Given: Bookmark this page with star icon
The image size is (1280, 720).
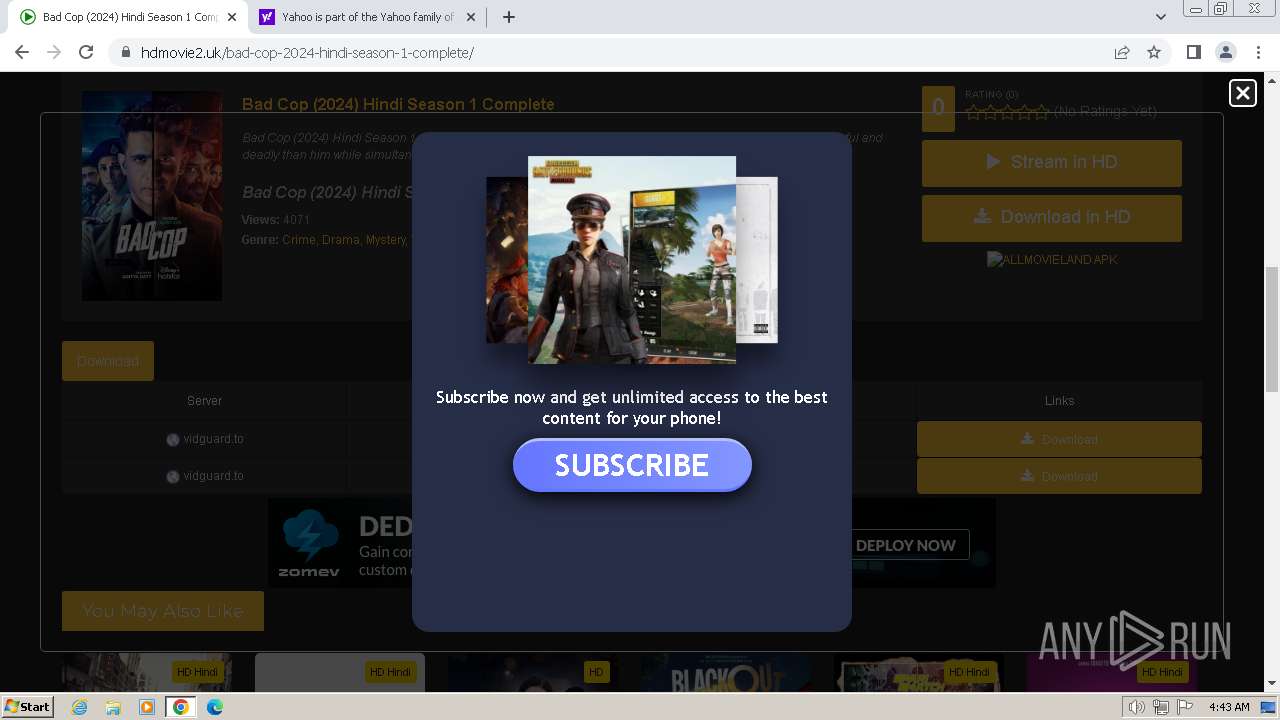Looking at the screenshot, I should (1154, 52).
